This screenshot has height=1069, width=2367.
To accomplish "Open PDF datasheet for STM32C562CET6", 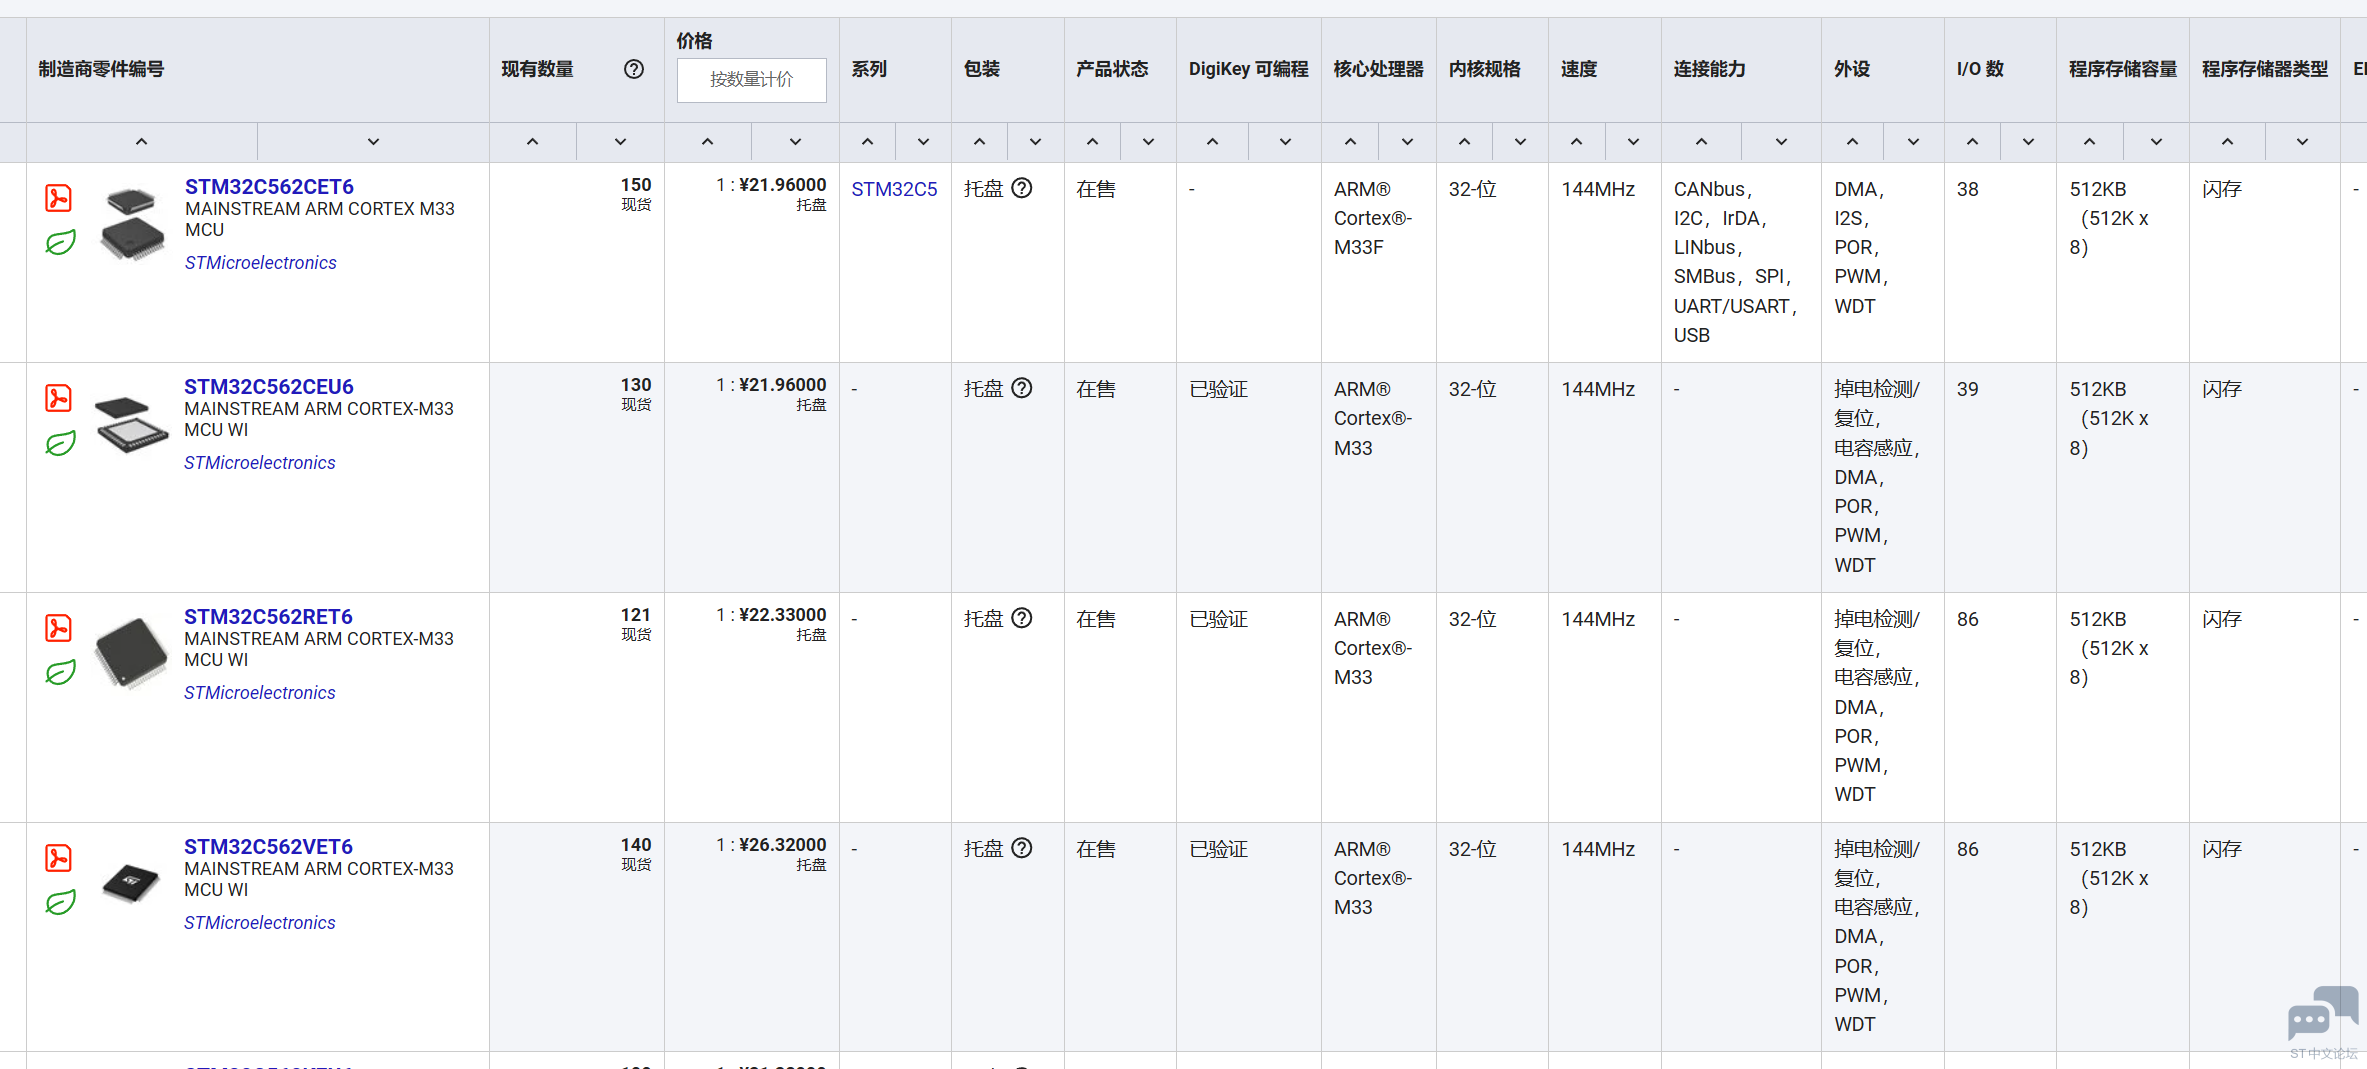I will [58, 198].
